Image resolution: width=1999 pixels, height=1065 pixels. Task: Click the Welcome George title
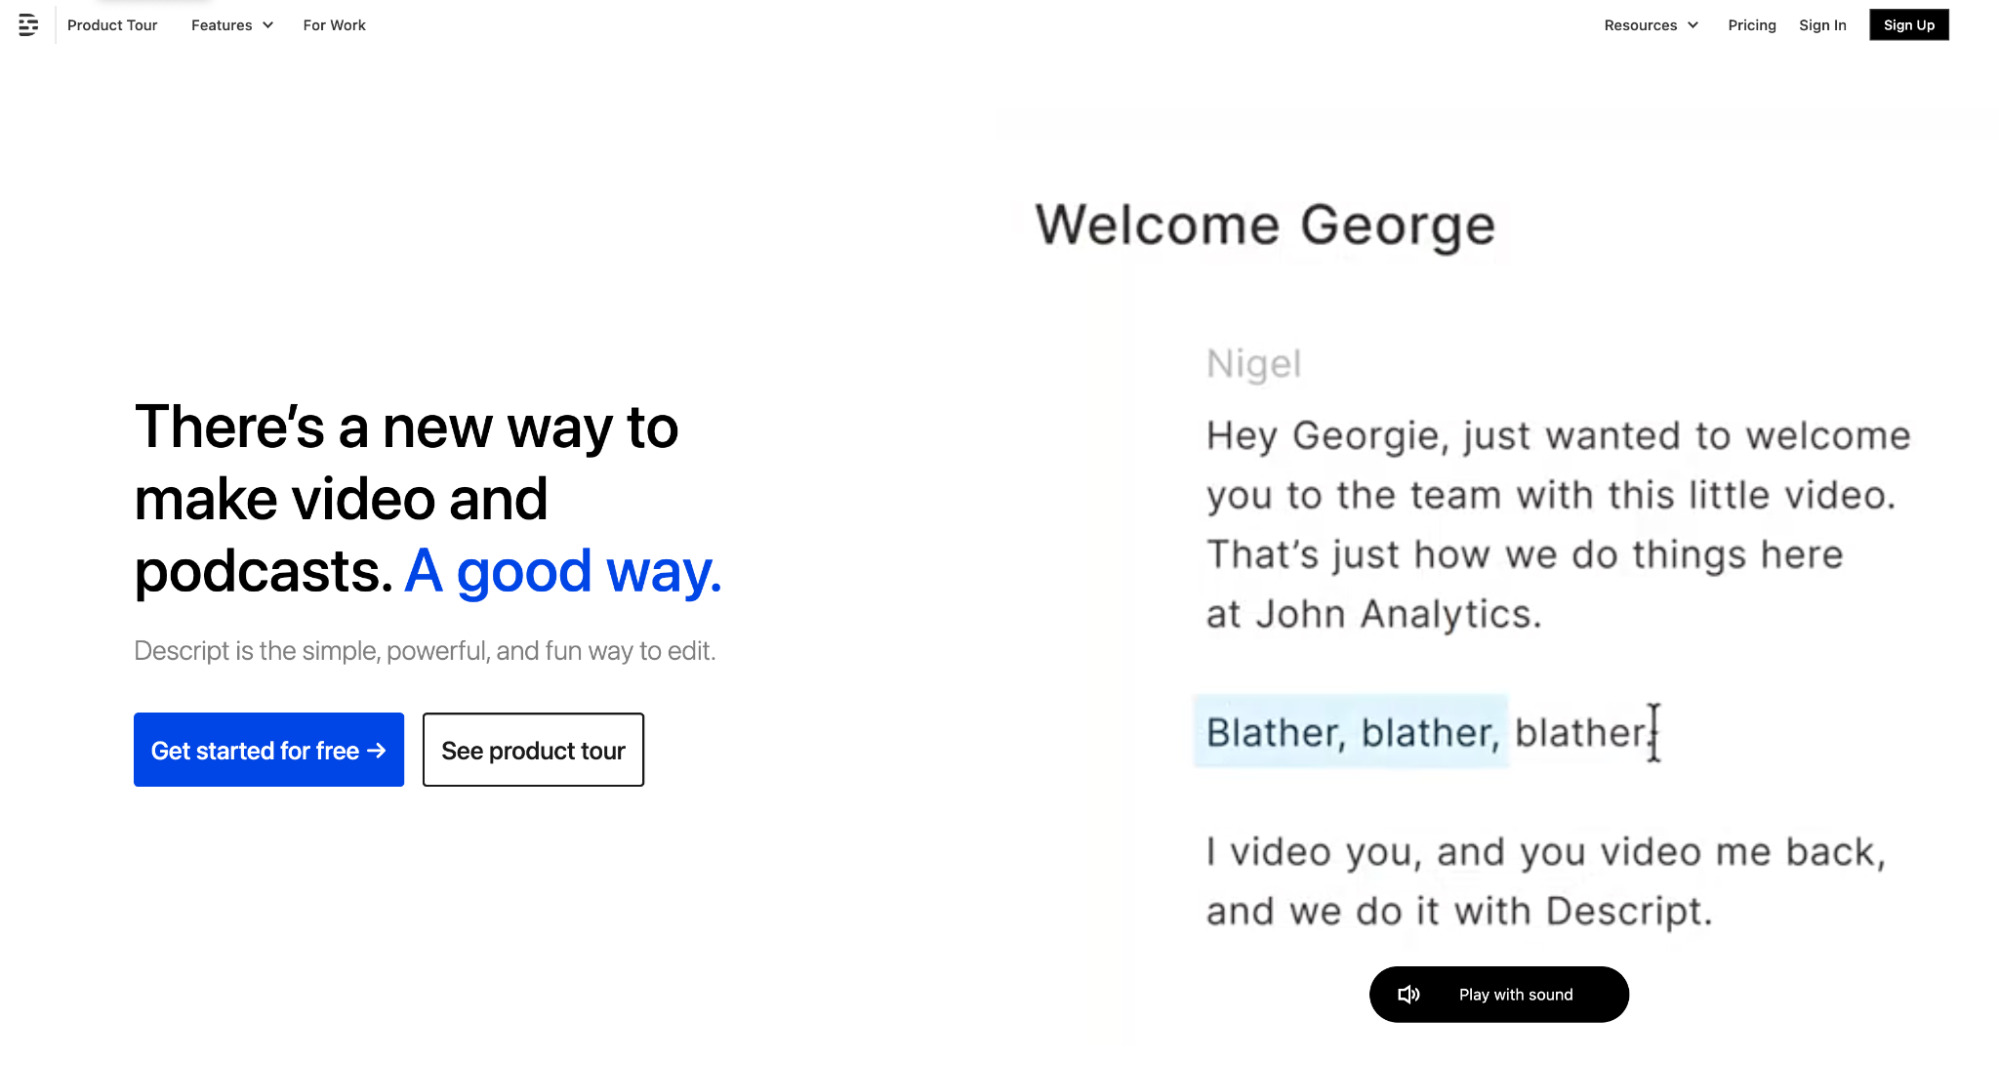pyautogui.click(x=1264, y=225)
